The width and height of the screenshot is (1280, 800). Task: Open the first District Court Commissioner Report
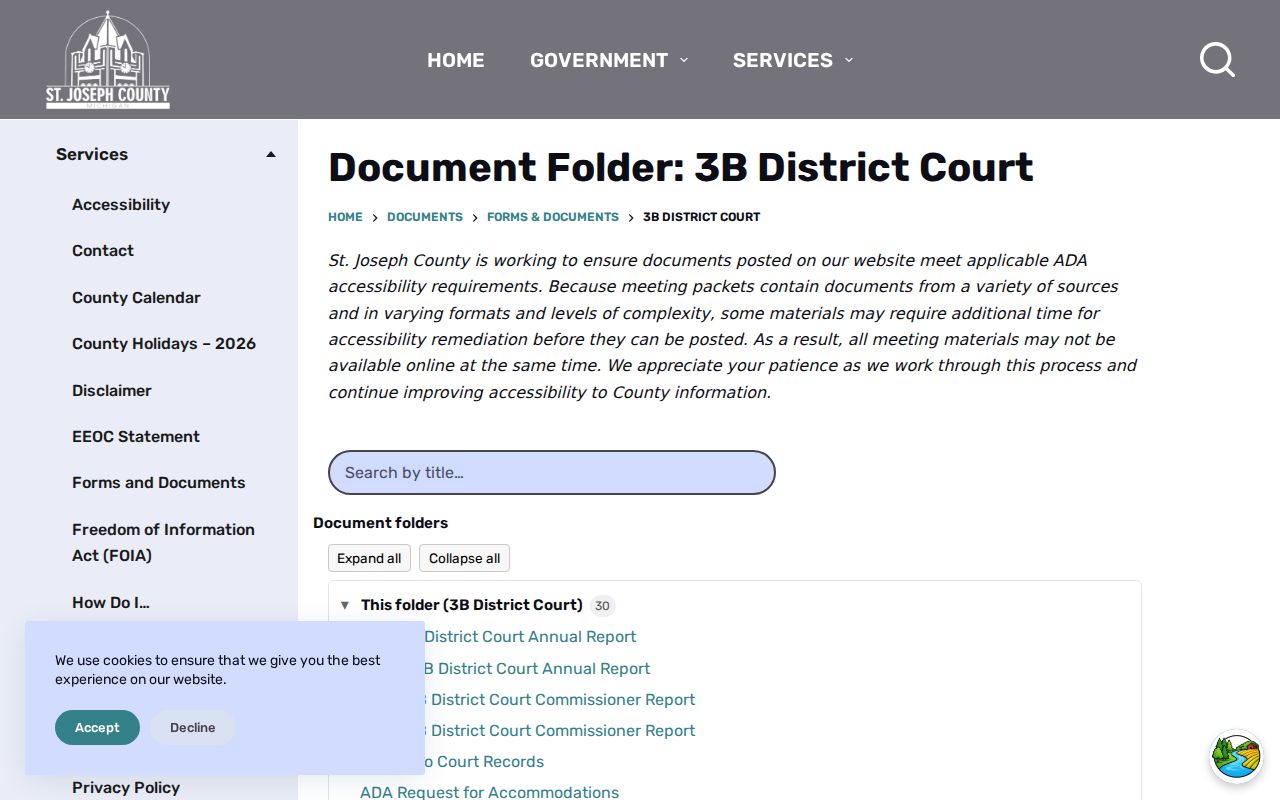tap(560, 700)
